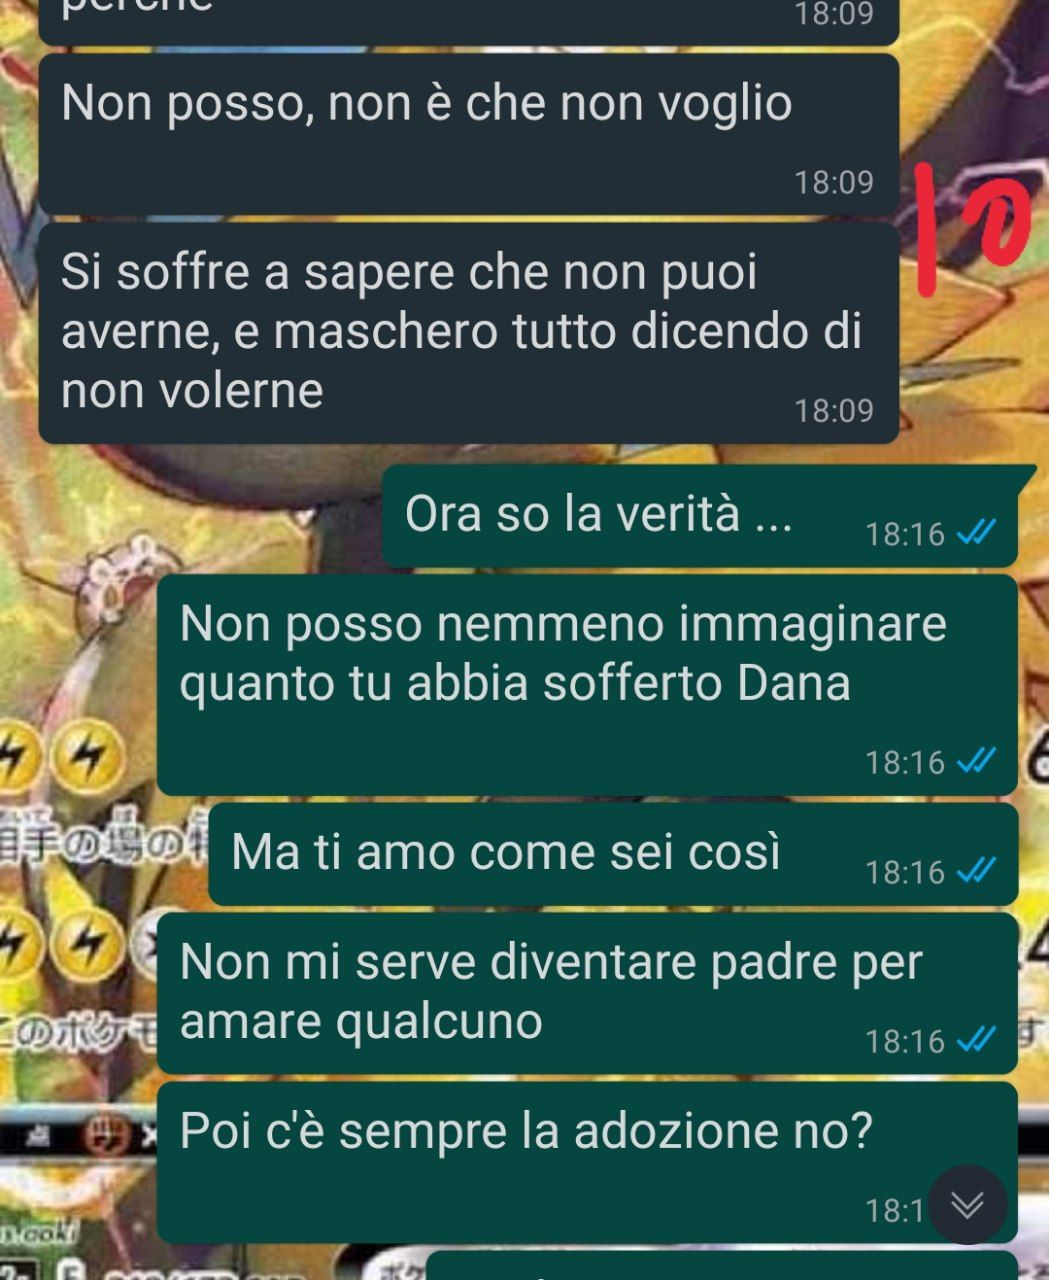Viewport: 1049px width, 1280px height.
Task: Tap read receipt ticks on 'Ora so la verità'
Action: (x=976, y=533)
